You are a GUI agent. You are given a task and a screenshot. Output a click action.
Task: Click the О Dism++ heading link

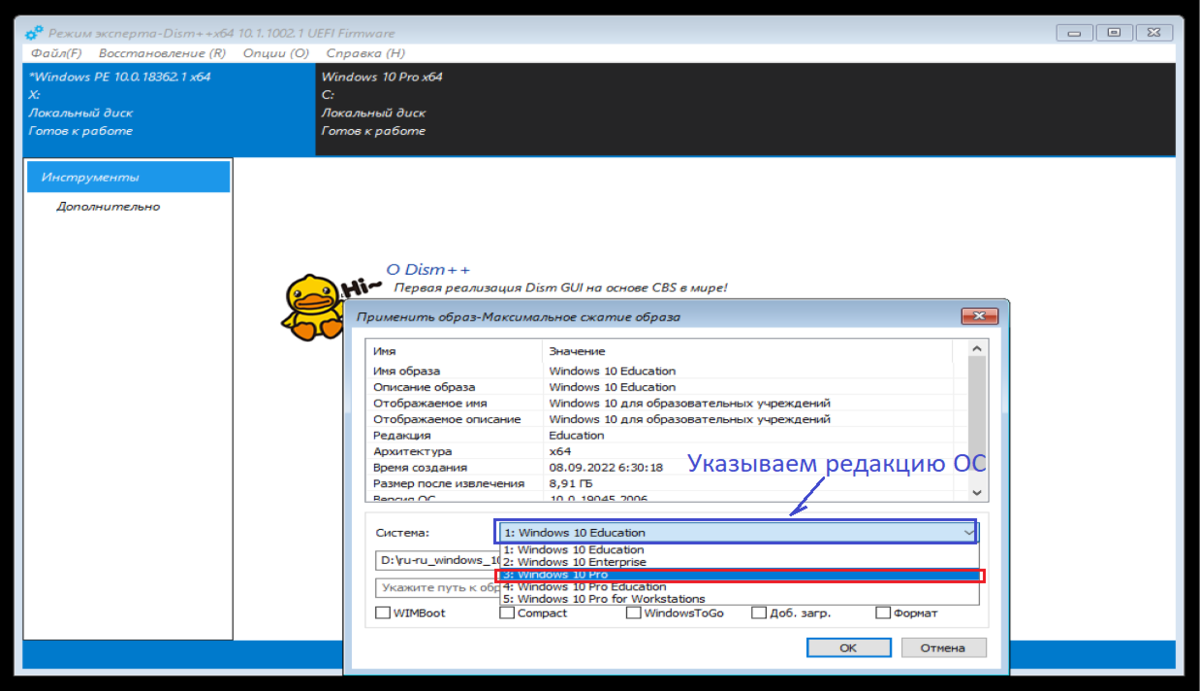(x=428, y=270)
